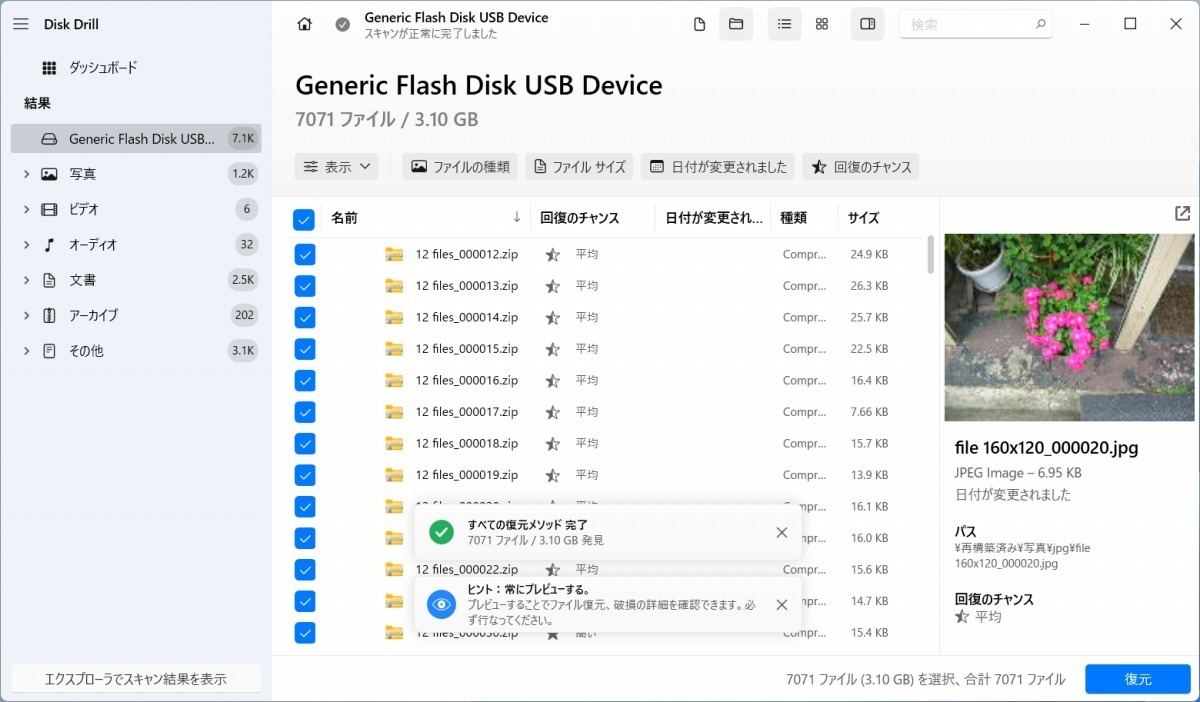This screenshot has width=1200, height=702.
Task: Select list view layout
Action: click(784, 24)
